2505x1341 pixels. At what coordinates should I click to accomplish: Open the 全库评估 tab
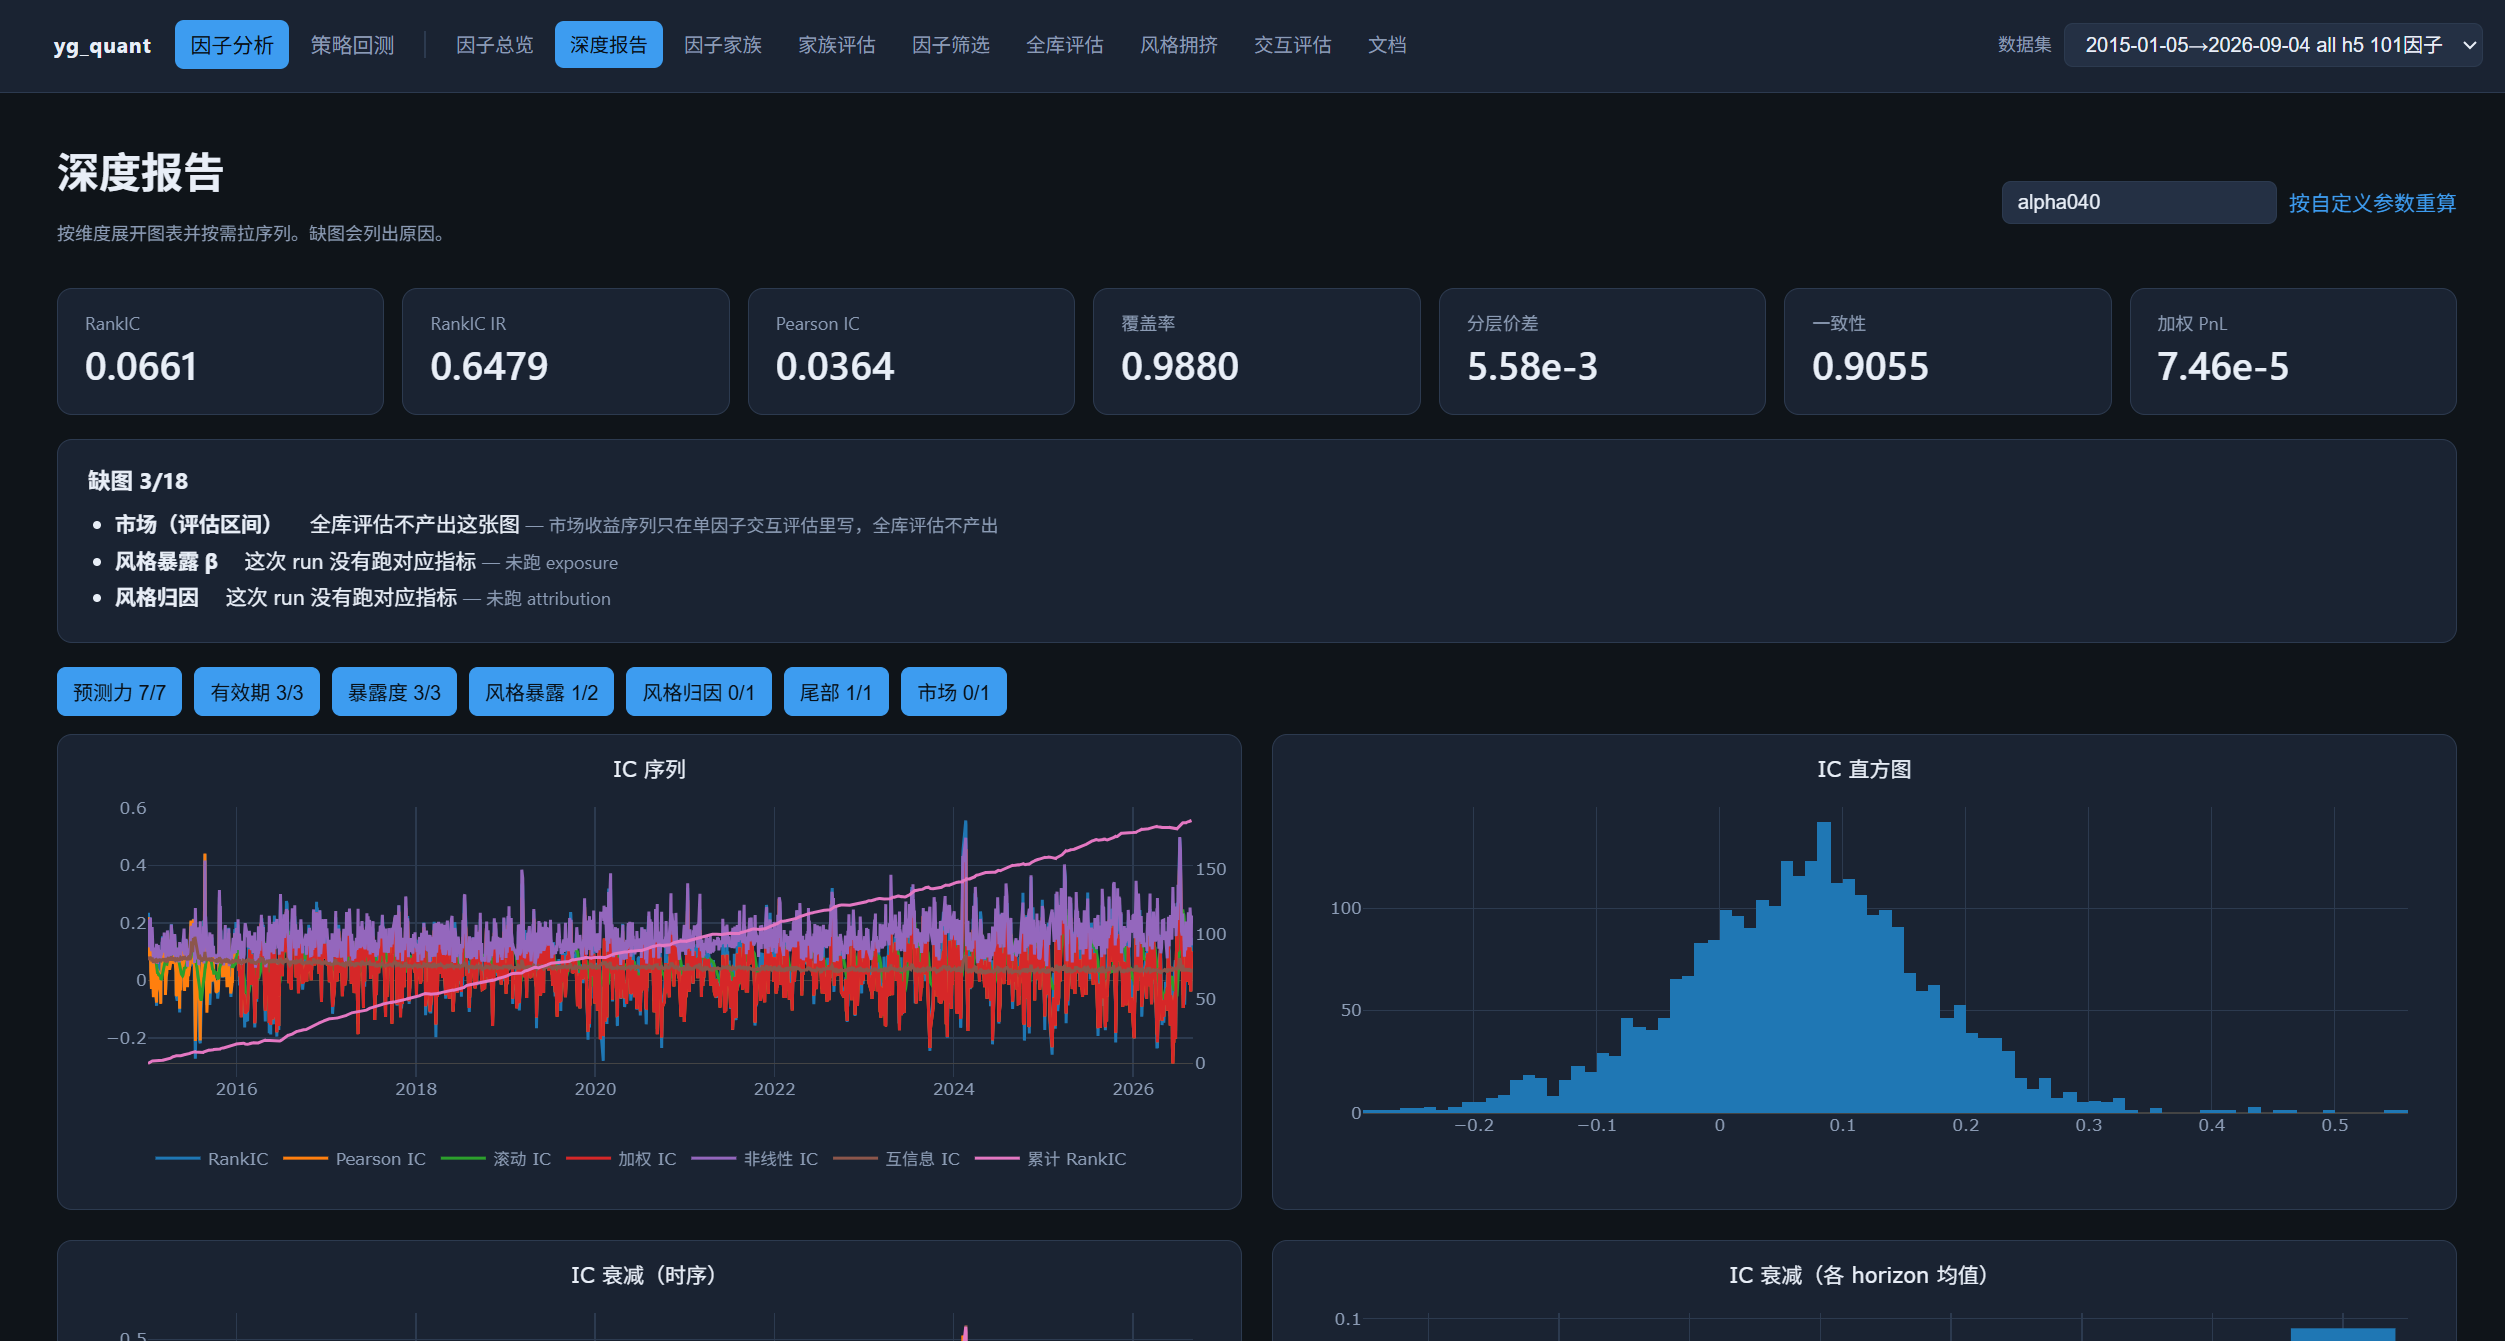pyautogui.click(x=1064, y=45)
